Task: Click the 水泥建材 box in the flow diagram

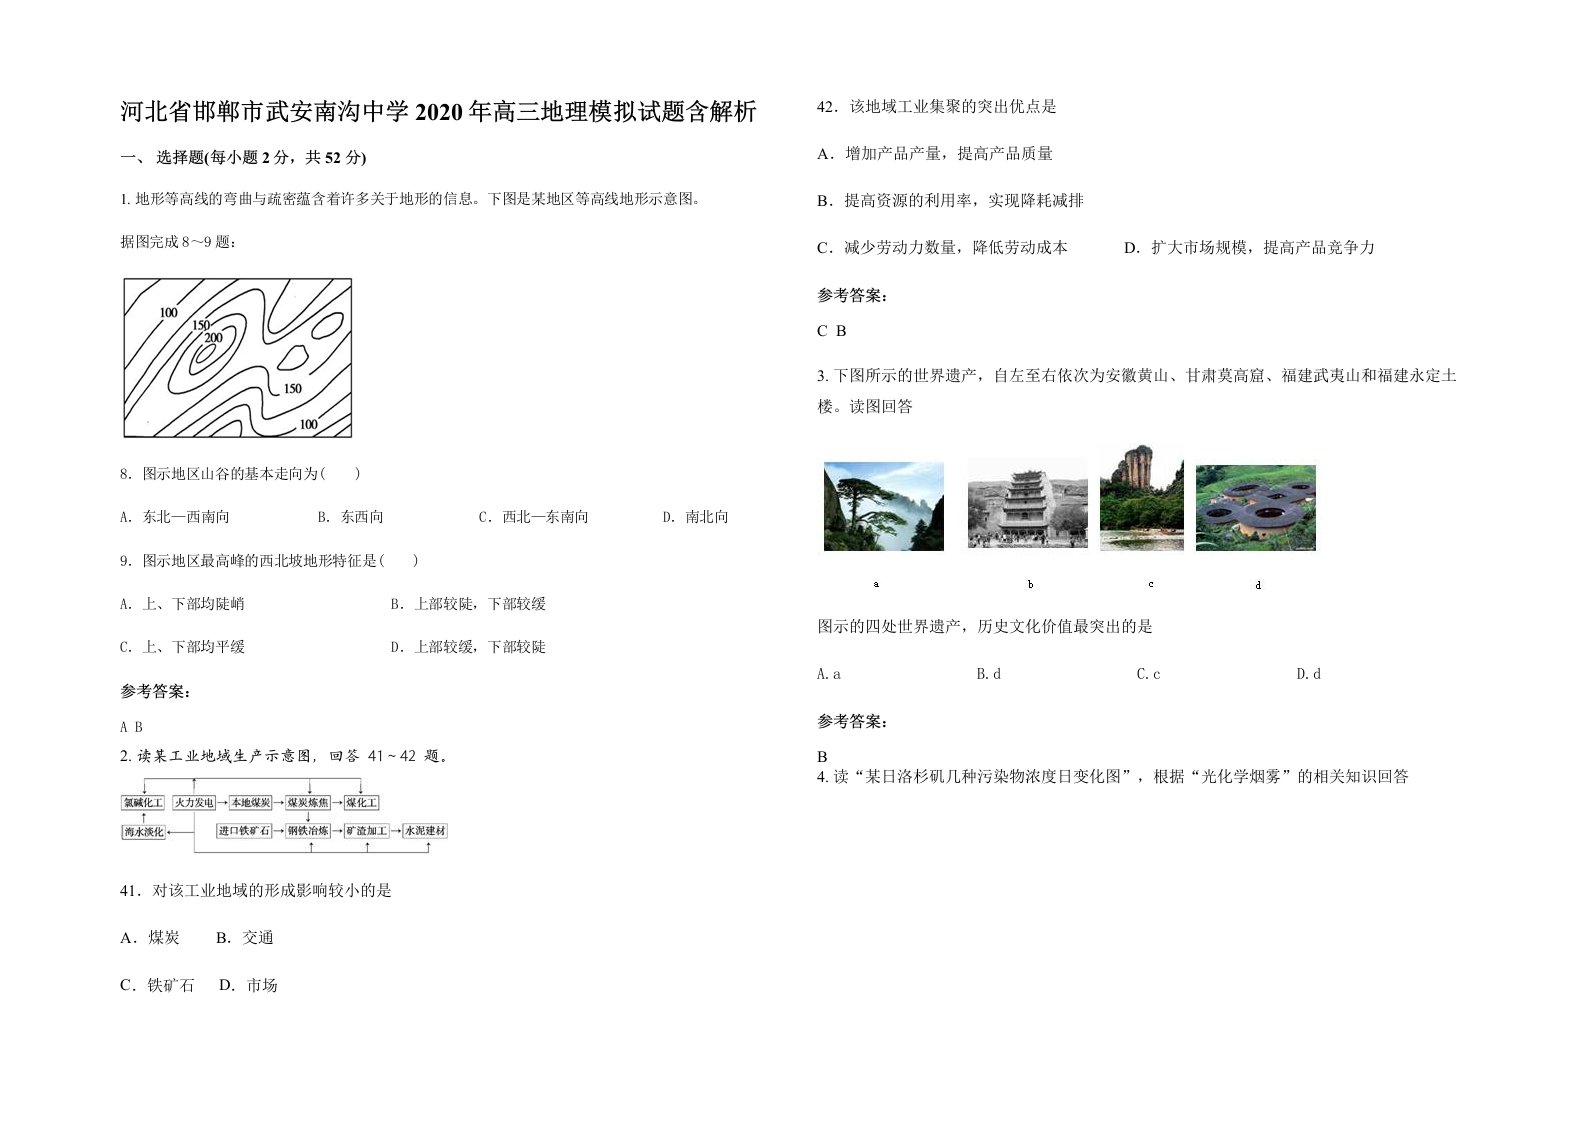Action: click(x=425, y=831)
